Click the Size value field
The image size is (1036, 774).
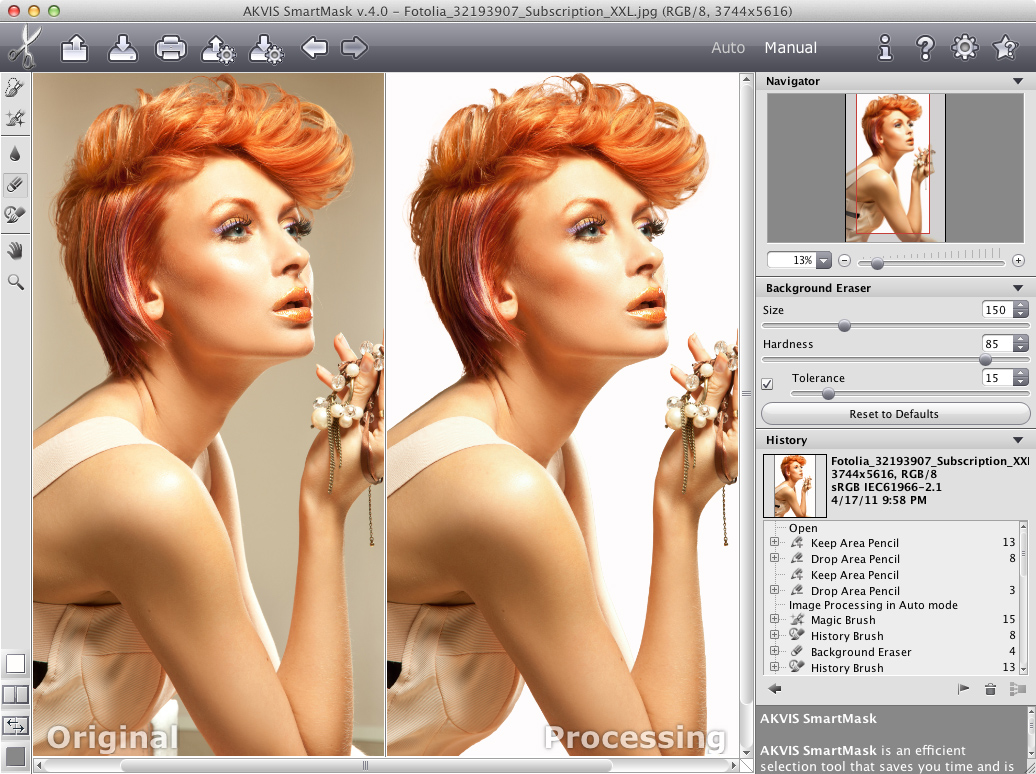click(995, 310)
